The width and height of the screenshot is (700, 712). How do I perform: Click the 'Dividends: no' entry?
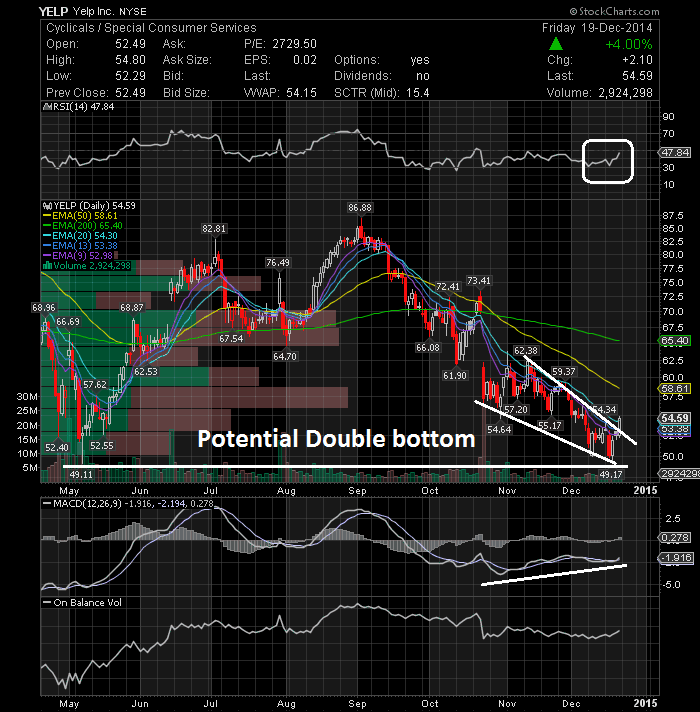pos(382,76)
